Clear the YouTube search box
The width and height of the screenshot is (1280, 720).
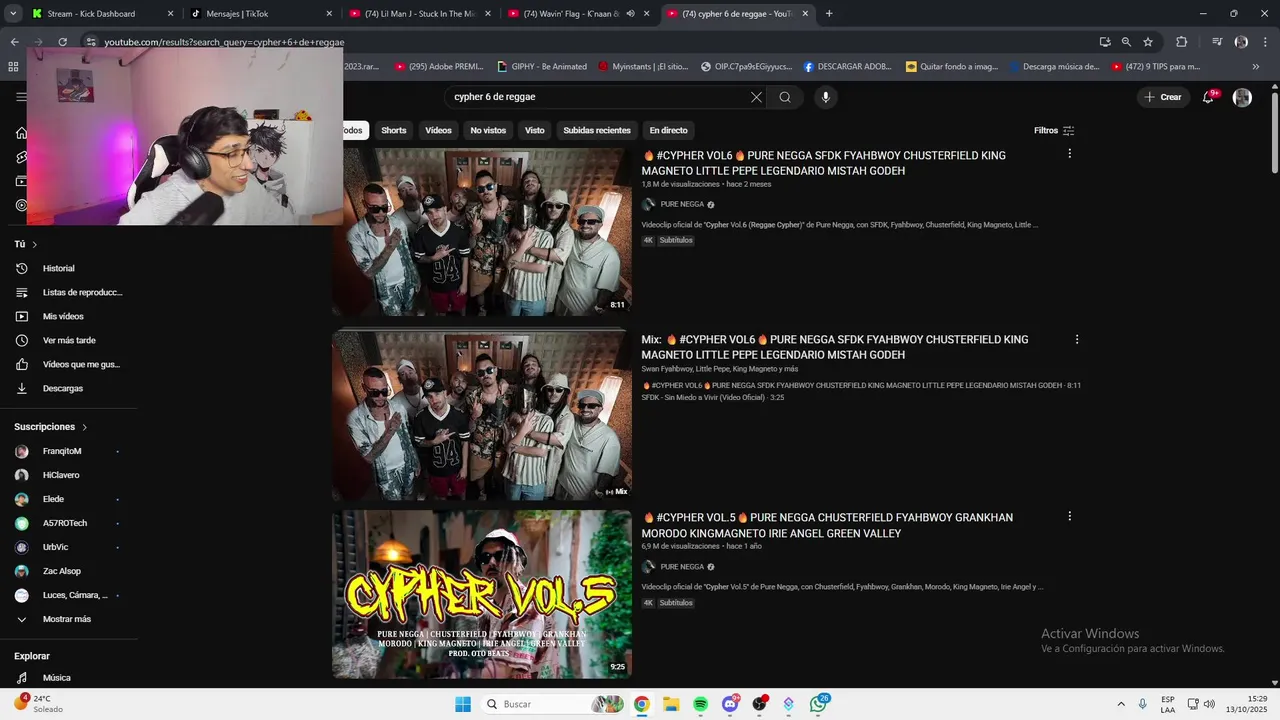(756, 97)
